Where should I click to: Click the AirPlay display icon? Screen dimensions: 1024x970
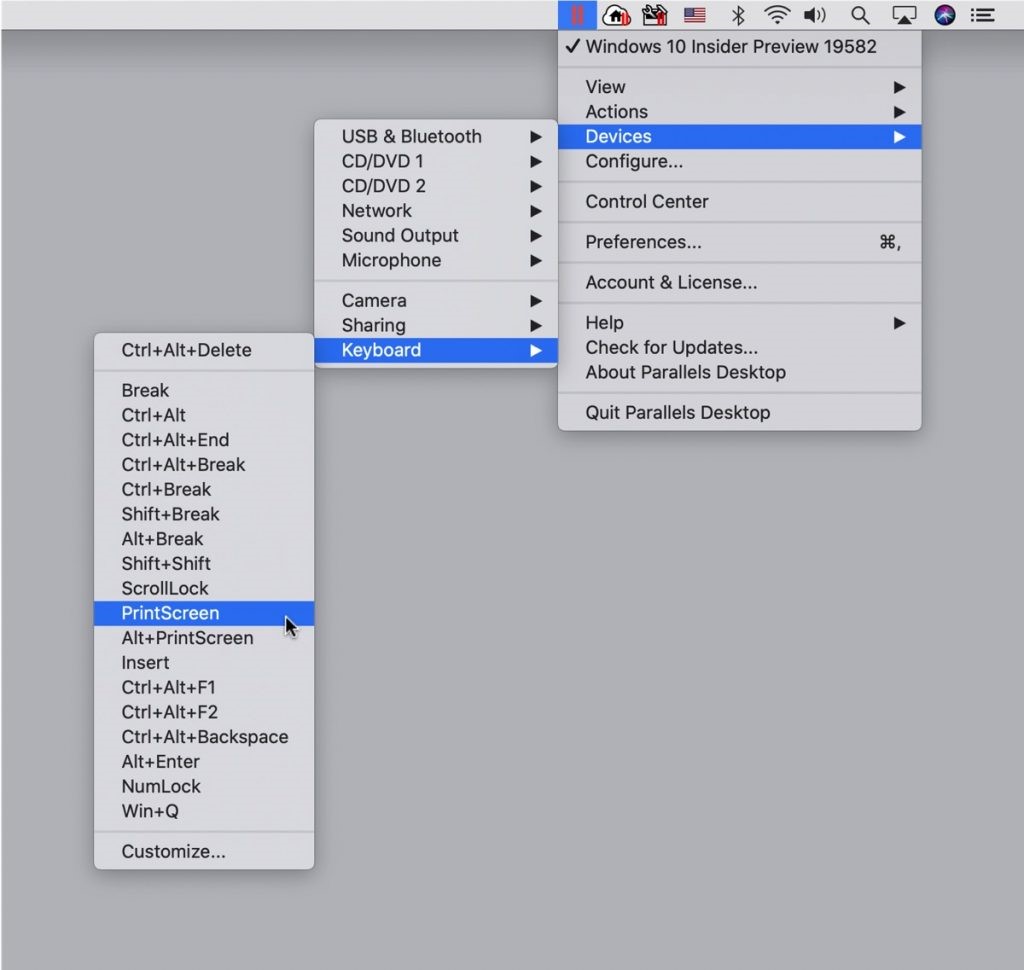click(904, 15)
